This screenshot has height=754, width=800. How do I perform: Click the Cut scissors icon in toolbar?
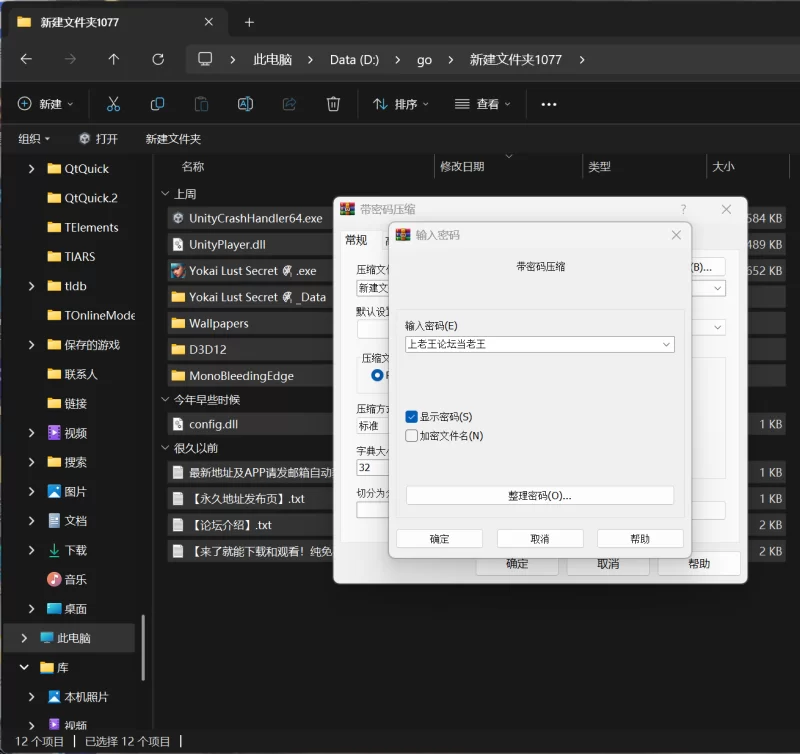[x=113, y=104]
